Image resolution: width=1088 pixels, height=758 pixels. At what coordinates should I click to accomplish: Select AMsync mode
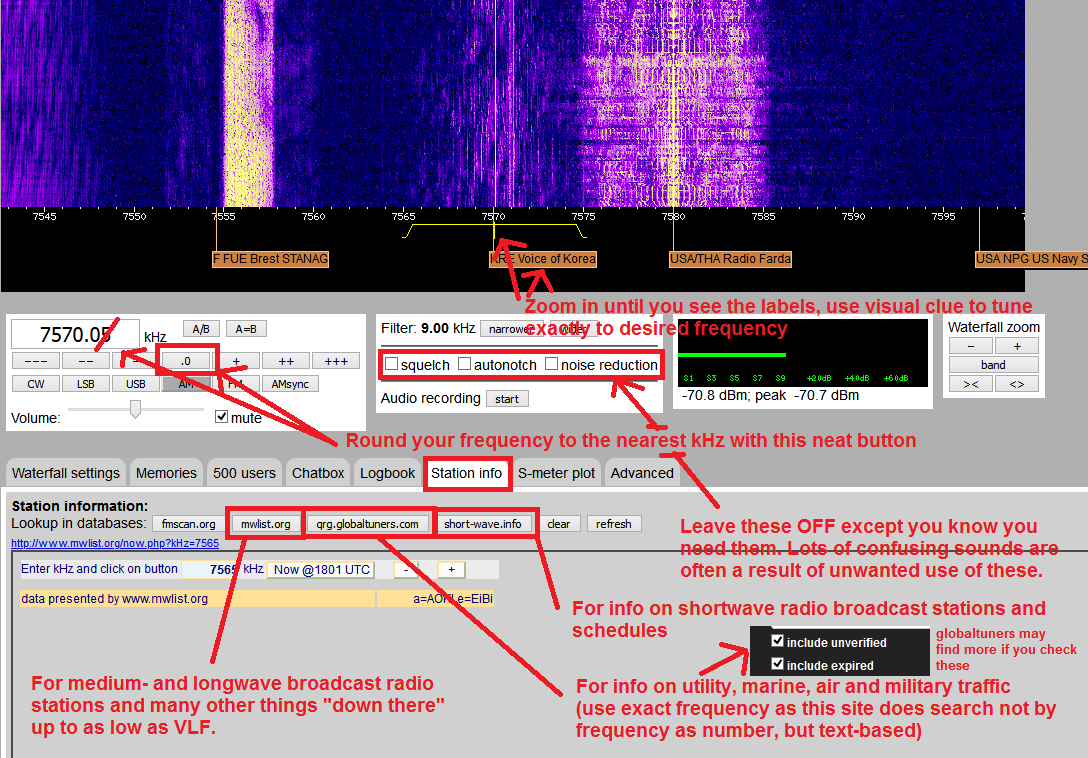click(x=290, y=384)
